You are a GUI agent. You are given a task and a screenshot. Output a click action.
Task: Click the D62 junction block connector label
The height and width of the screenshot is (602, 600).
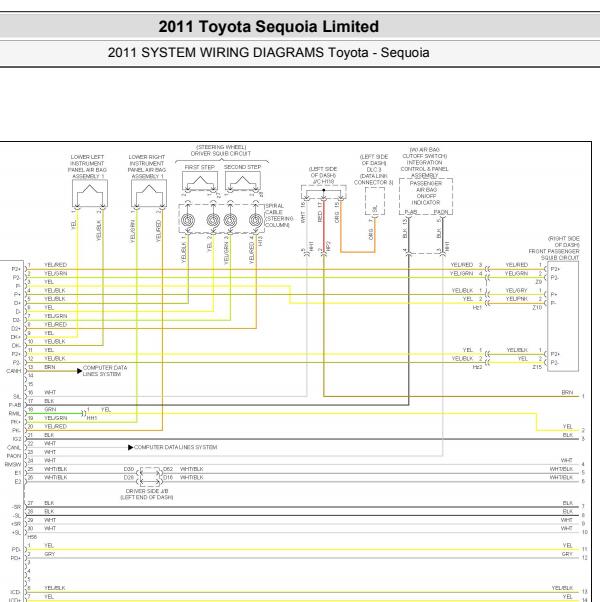pyautogui.click(x=168, y=469)
